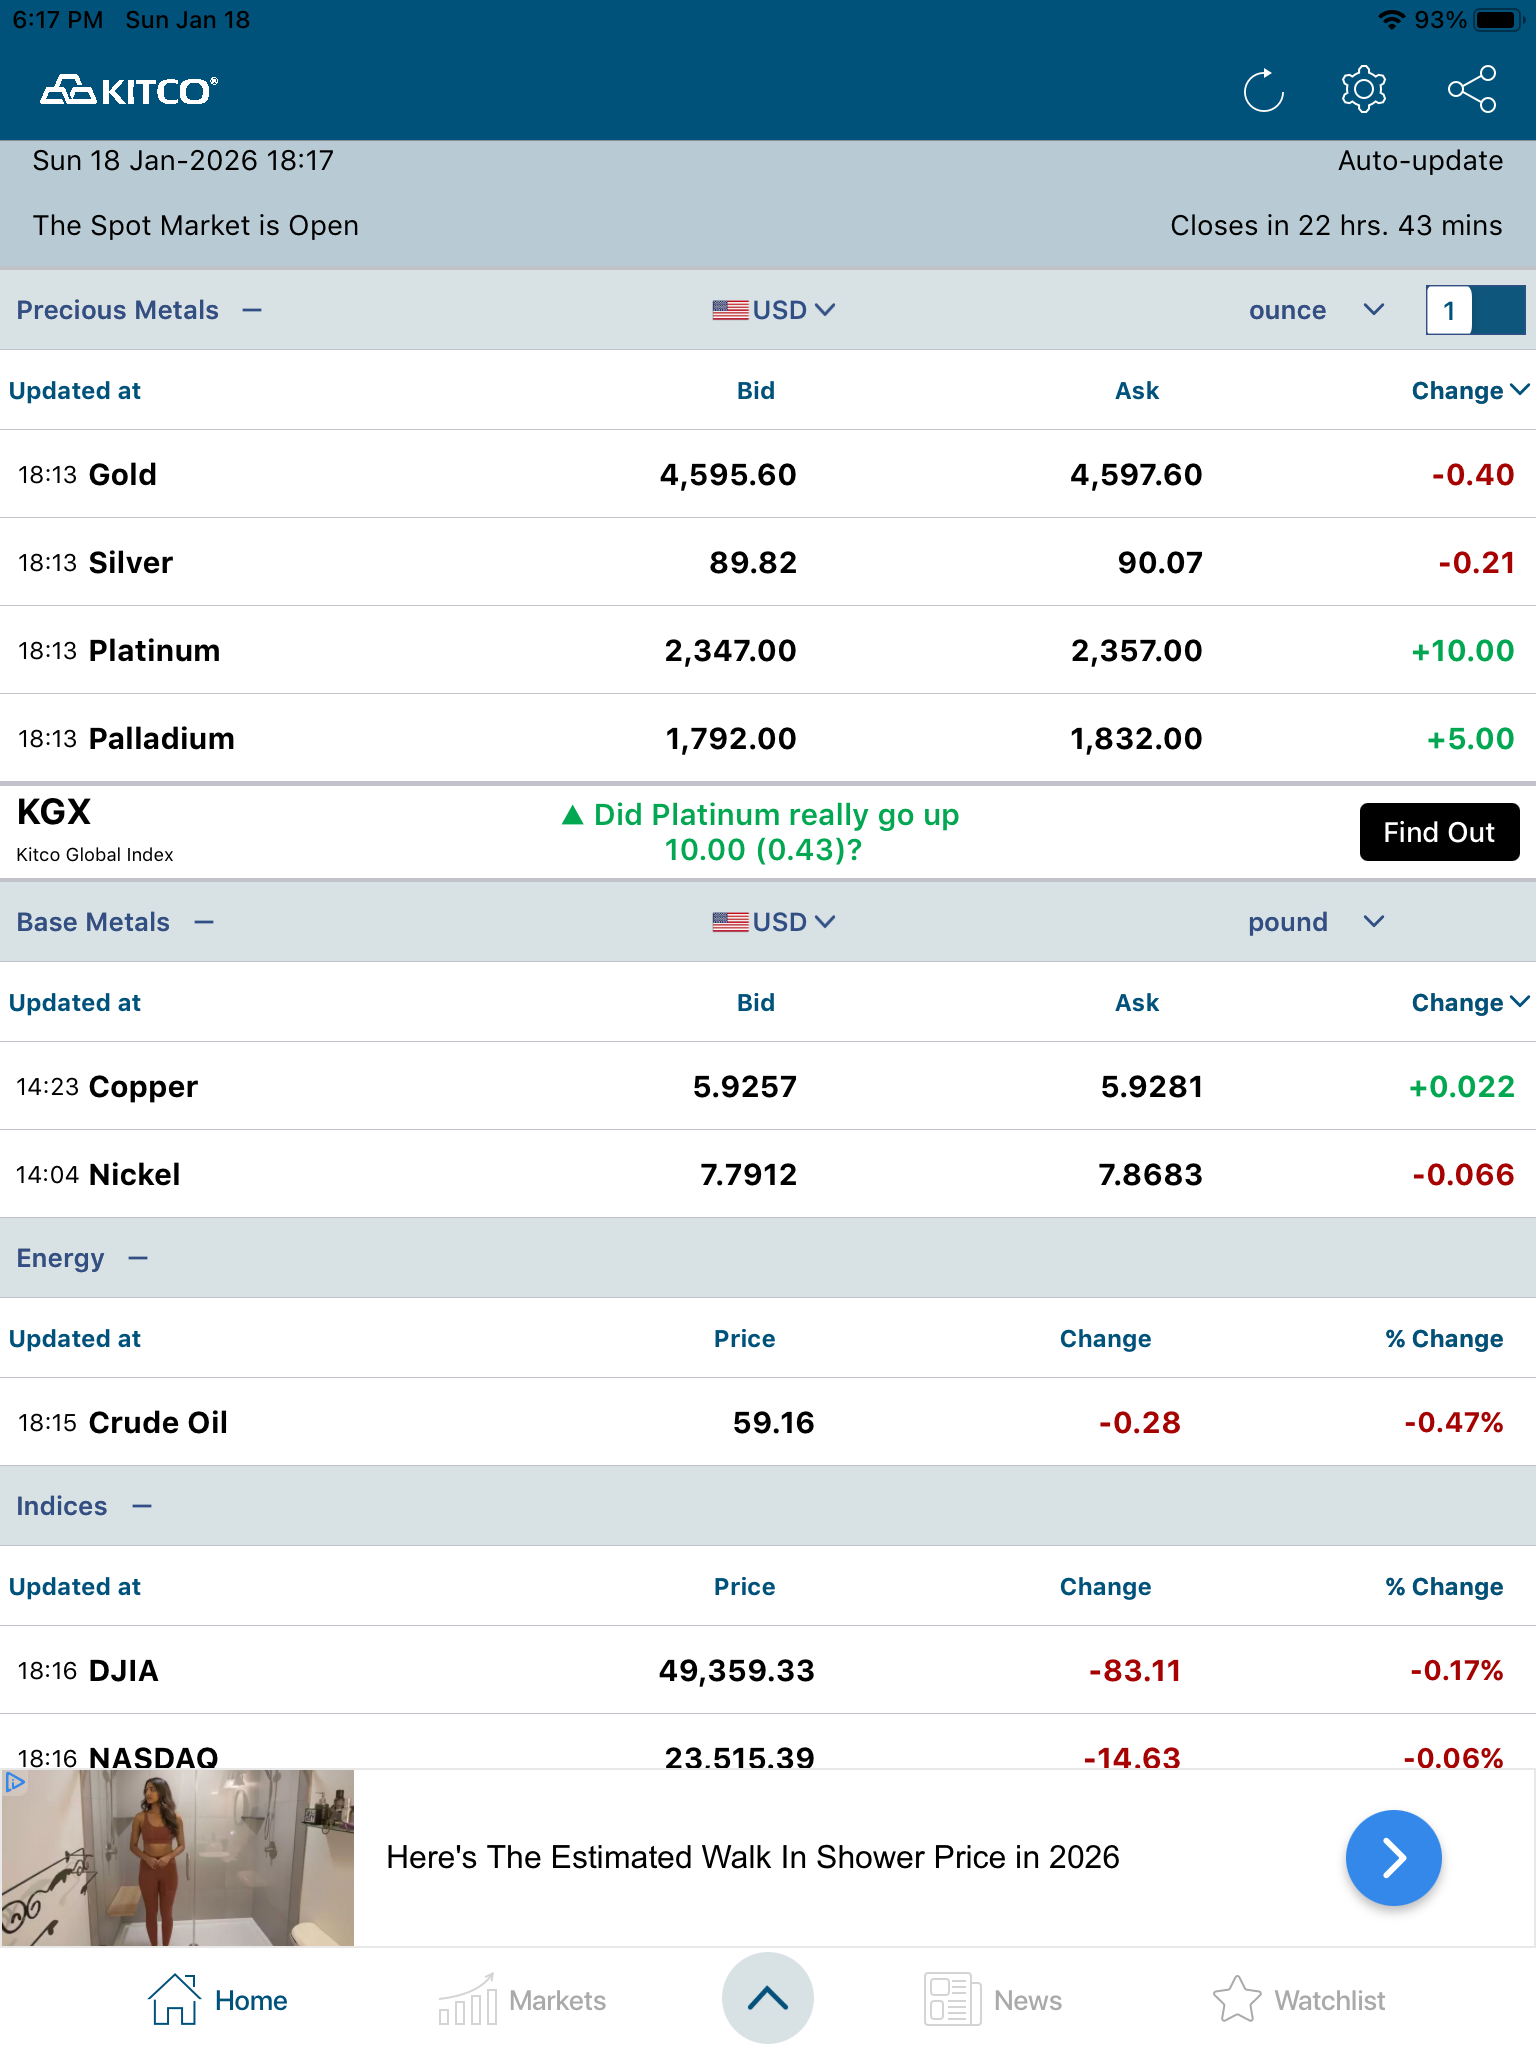Tap the AdChoices icon on ad

(14, 1781)
